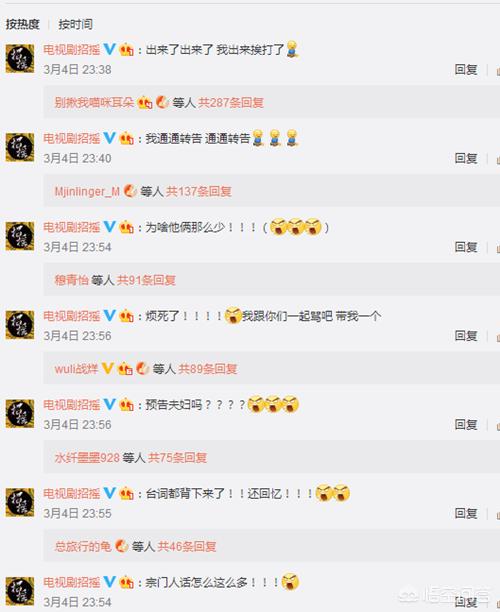Click blue V badge on 出来了出来了 comment
The image size is (500, 612).
click(x=110, y=49)
